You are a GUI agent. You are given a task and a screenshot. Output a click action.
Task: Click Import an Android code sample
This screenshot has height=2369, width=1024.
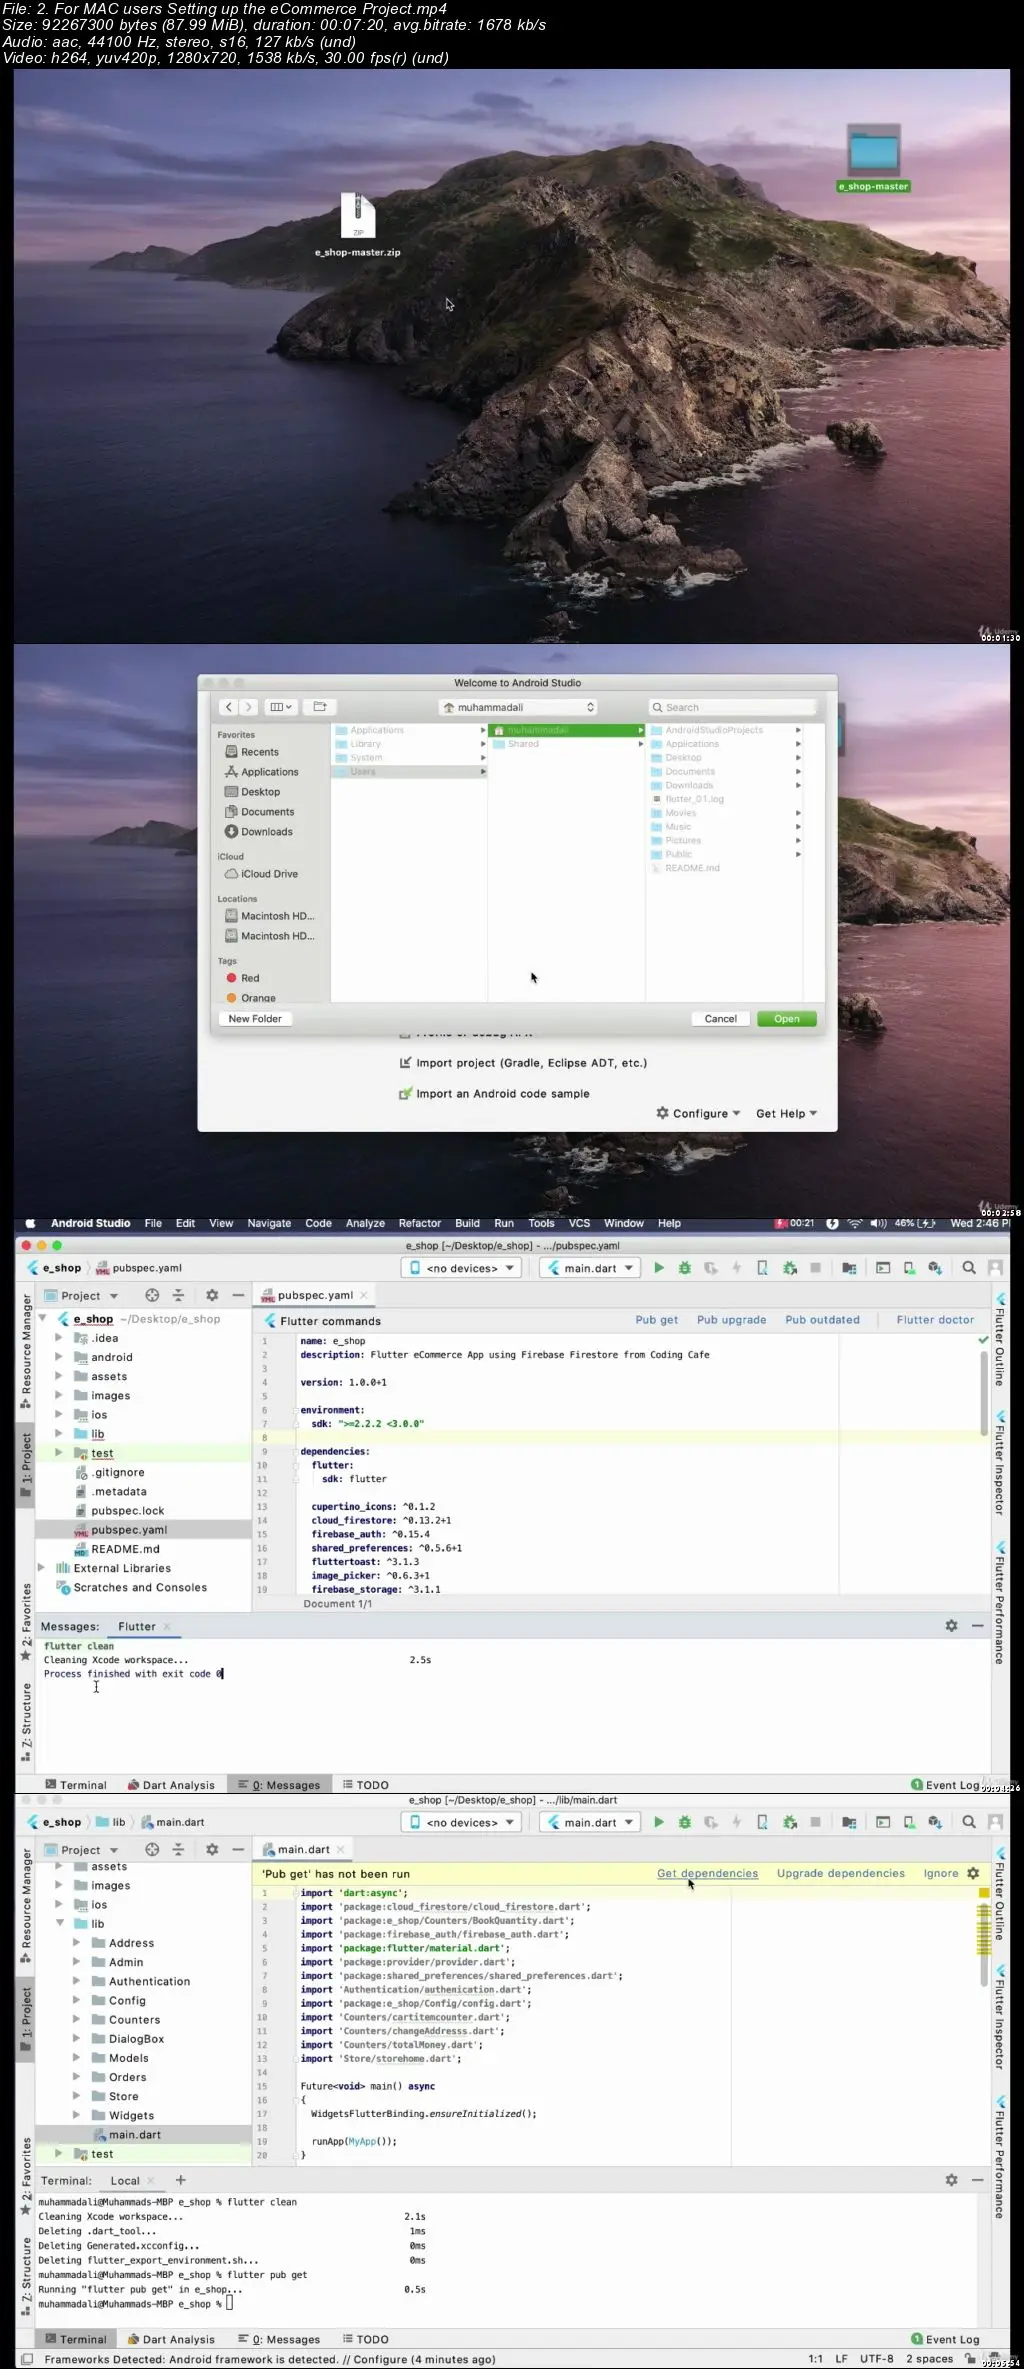pos(494,1094)
